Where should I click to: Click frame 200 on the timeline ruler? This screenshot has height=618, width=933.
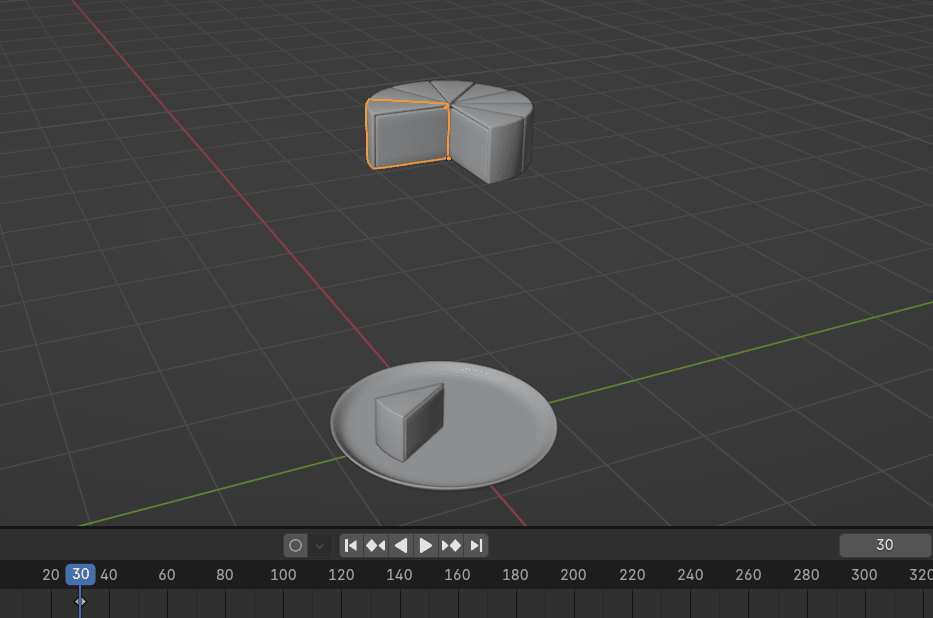pos(573,575)
